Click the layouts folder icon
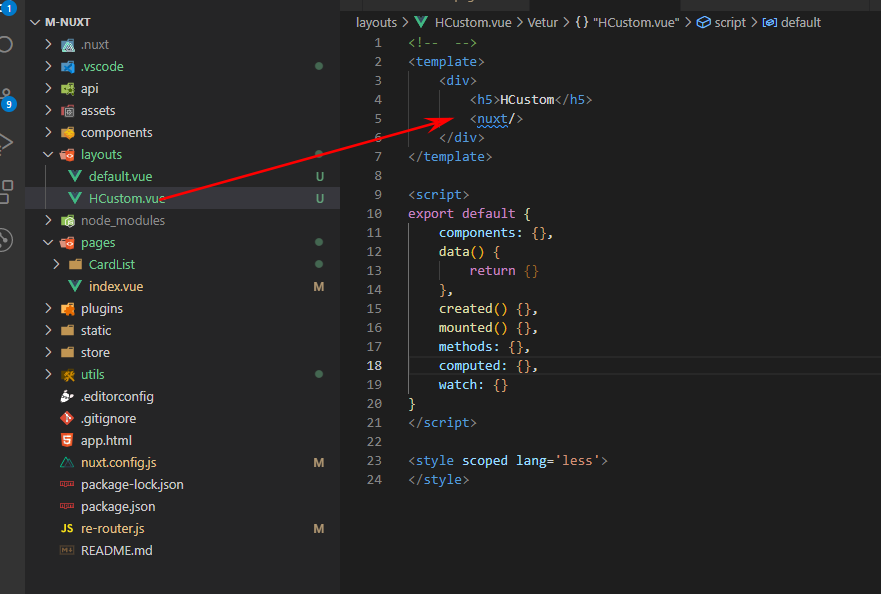 point(67,155)
